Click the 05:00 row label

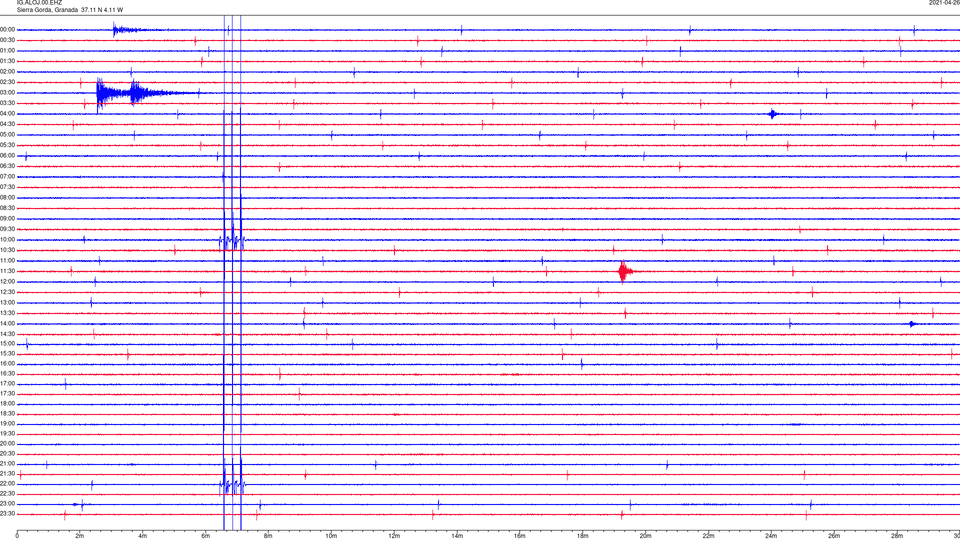(8, 135)
